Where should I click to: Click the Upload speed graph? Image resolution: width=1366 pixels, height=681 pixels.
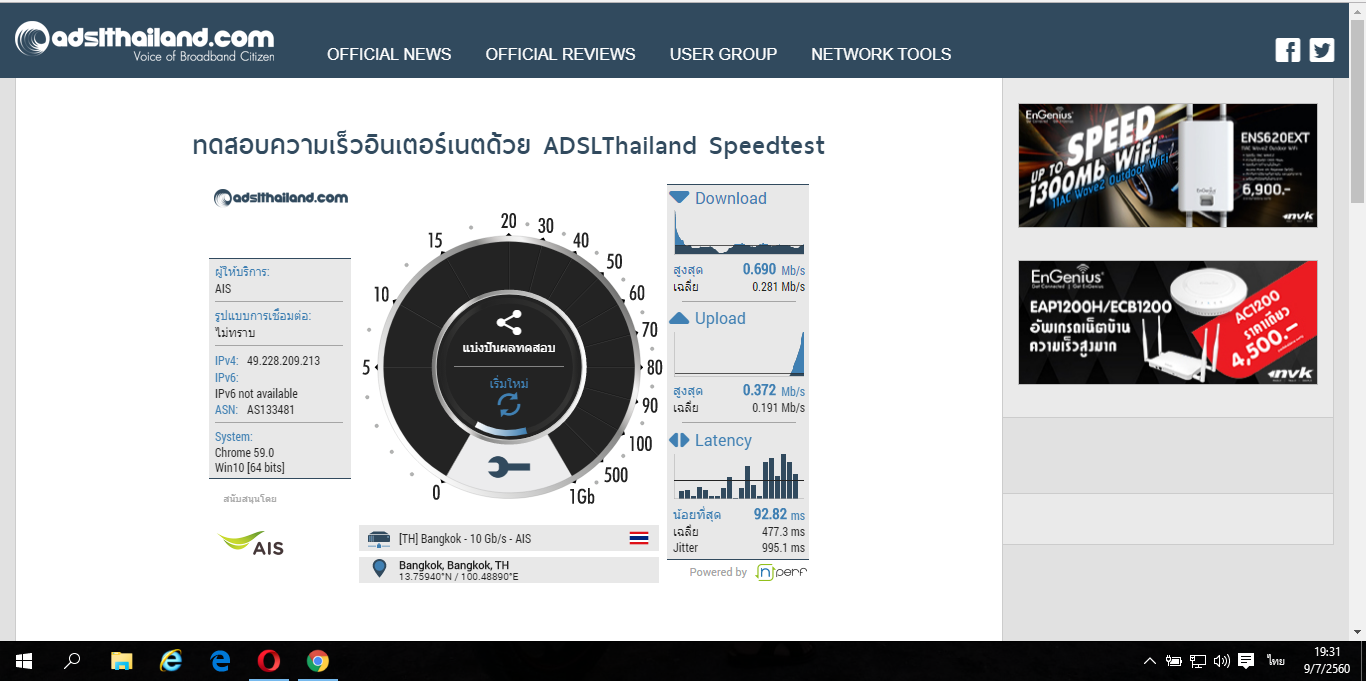(739, 353)
